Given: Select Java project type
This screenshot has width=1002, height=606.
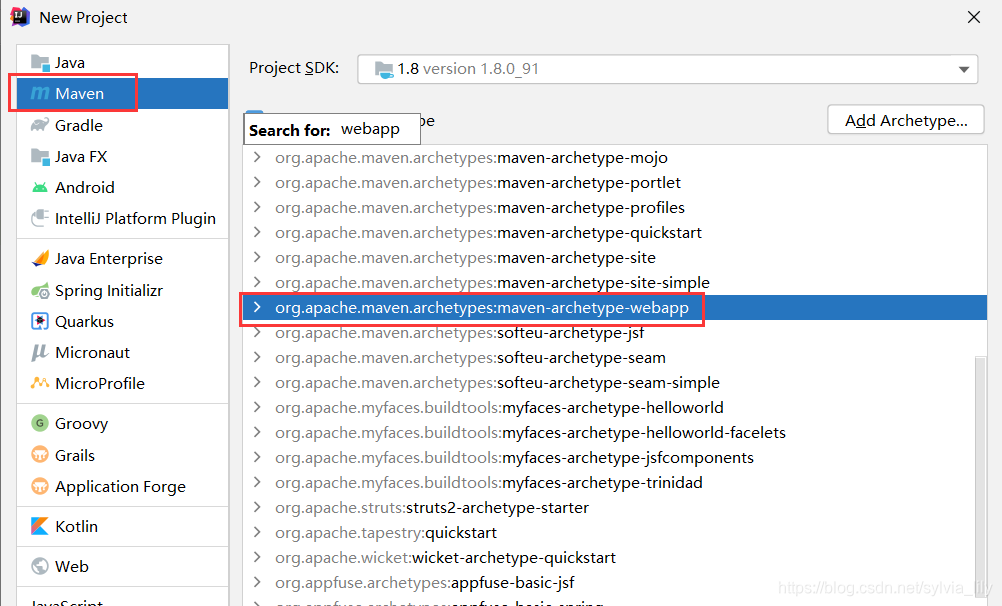Looking at the screenshot, I should 122,63.
